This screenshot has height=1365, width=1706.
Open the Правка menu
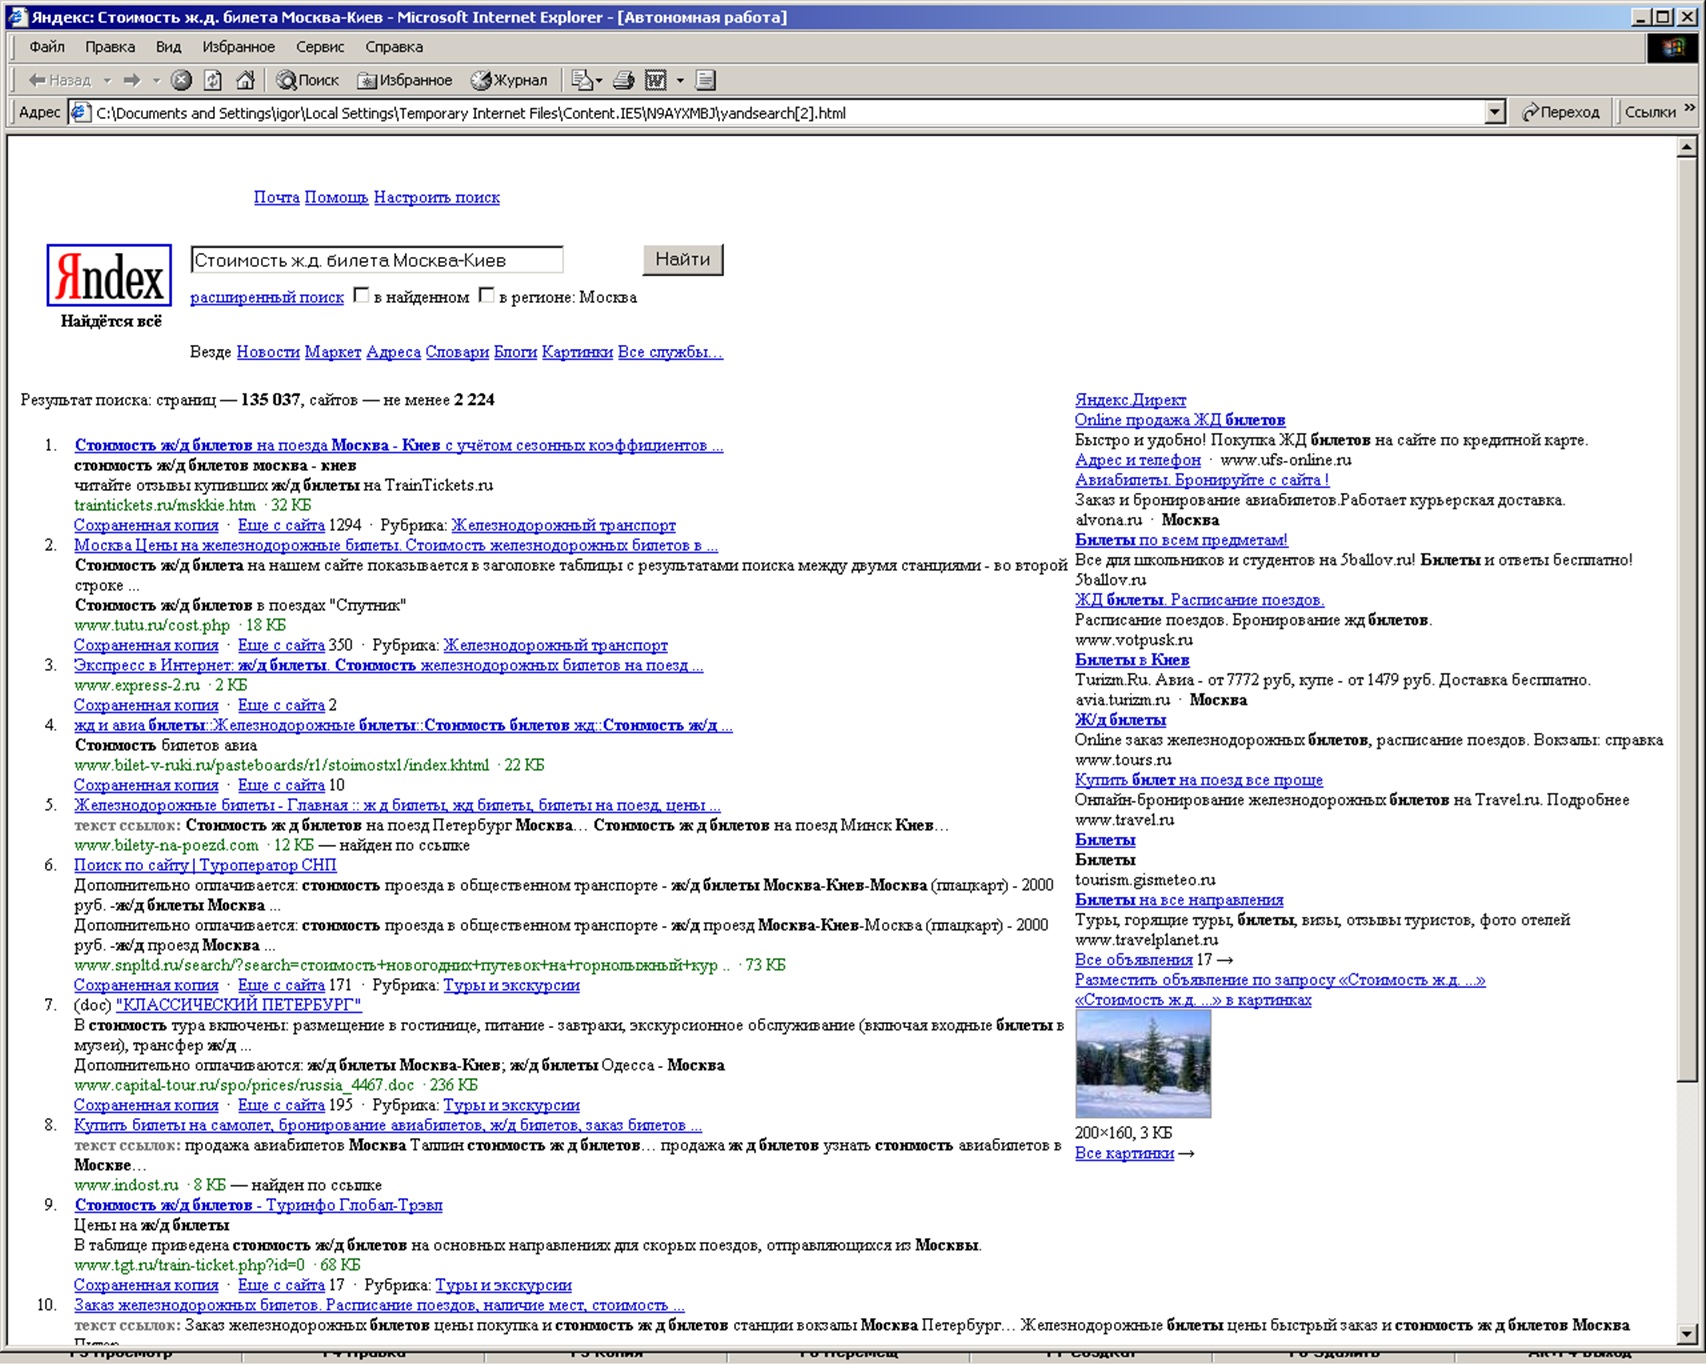coord(110,47)
